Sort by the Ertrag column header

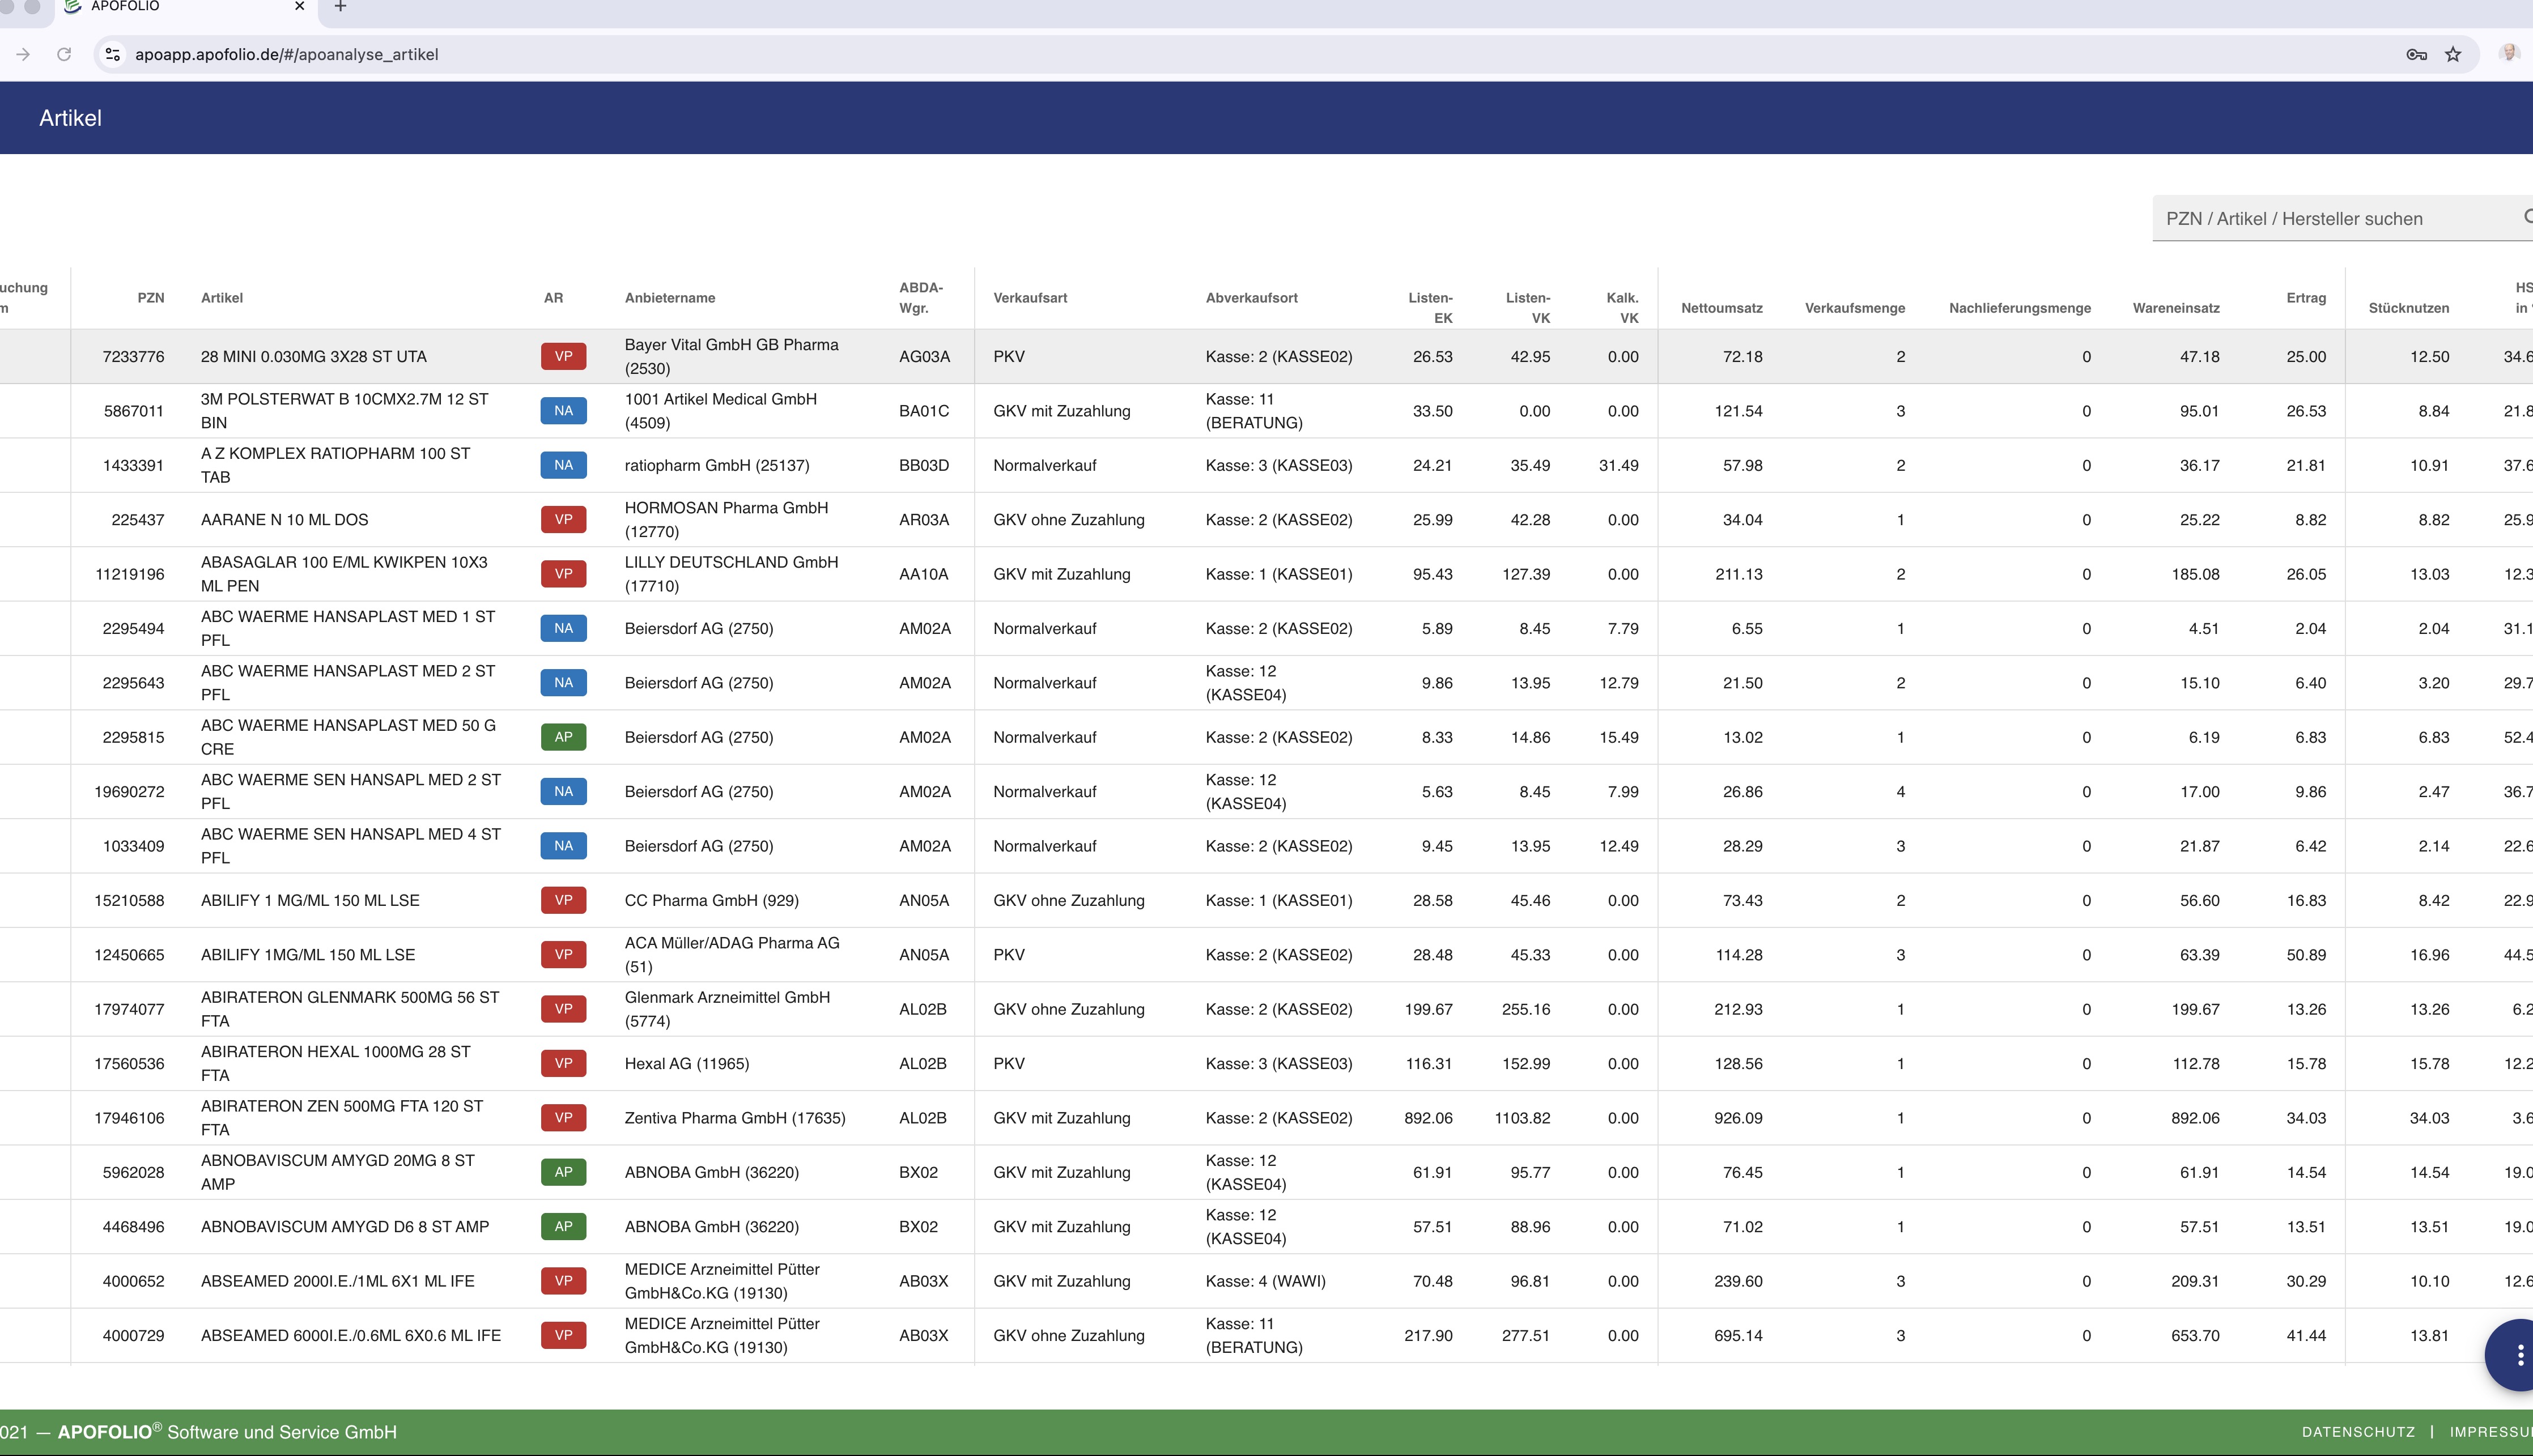tap(2305, 298)
